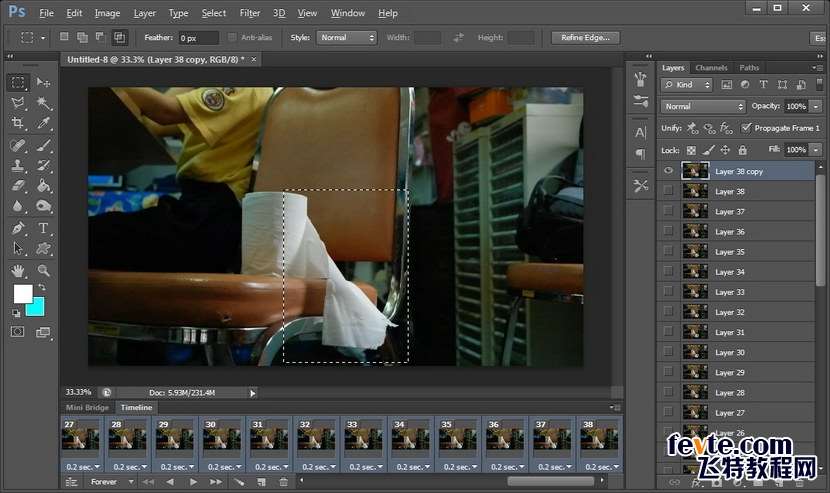Select the Eraser tool

pos(17,185)
